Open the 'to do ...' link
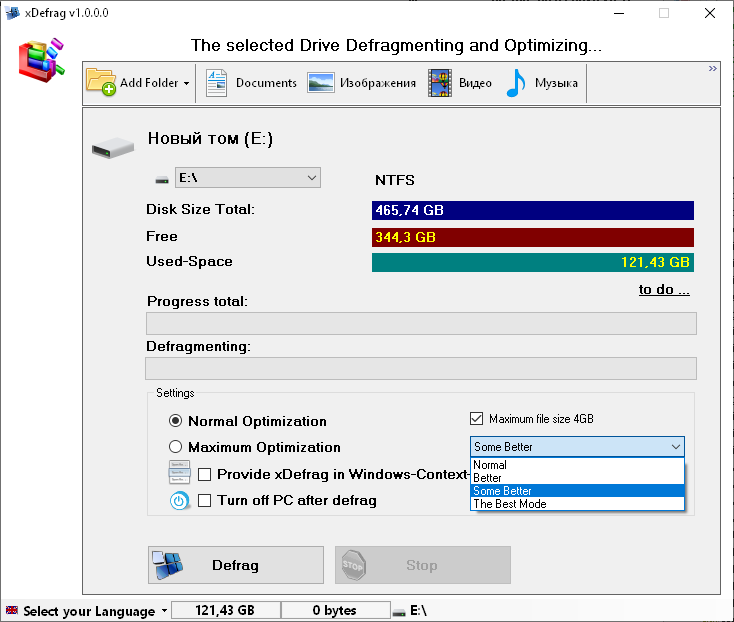Viewport: 734px width, 622px height. pyautogui.click(x=664, y=290)
